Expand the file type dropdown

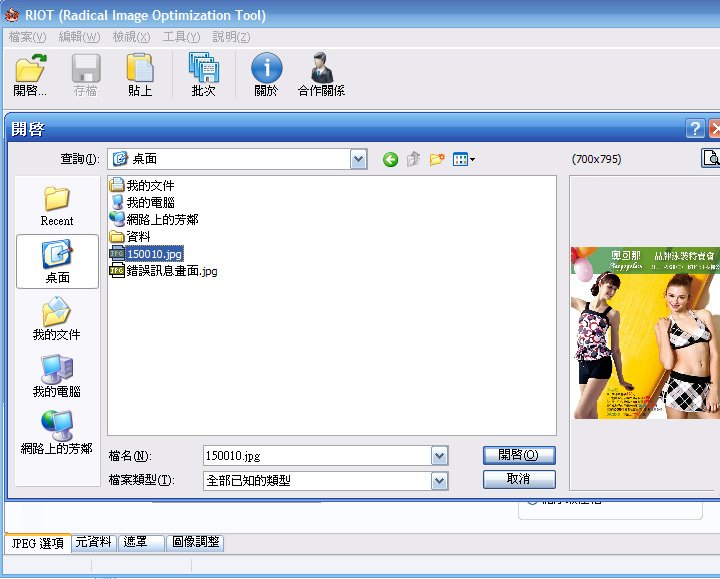click(x=439, y=481)
